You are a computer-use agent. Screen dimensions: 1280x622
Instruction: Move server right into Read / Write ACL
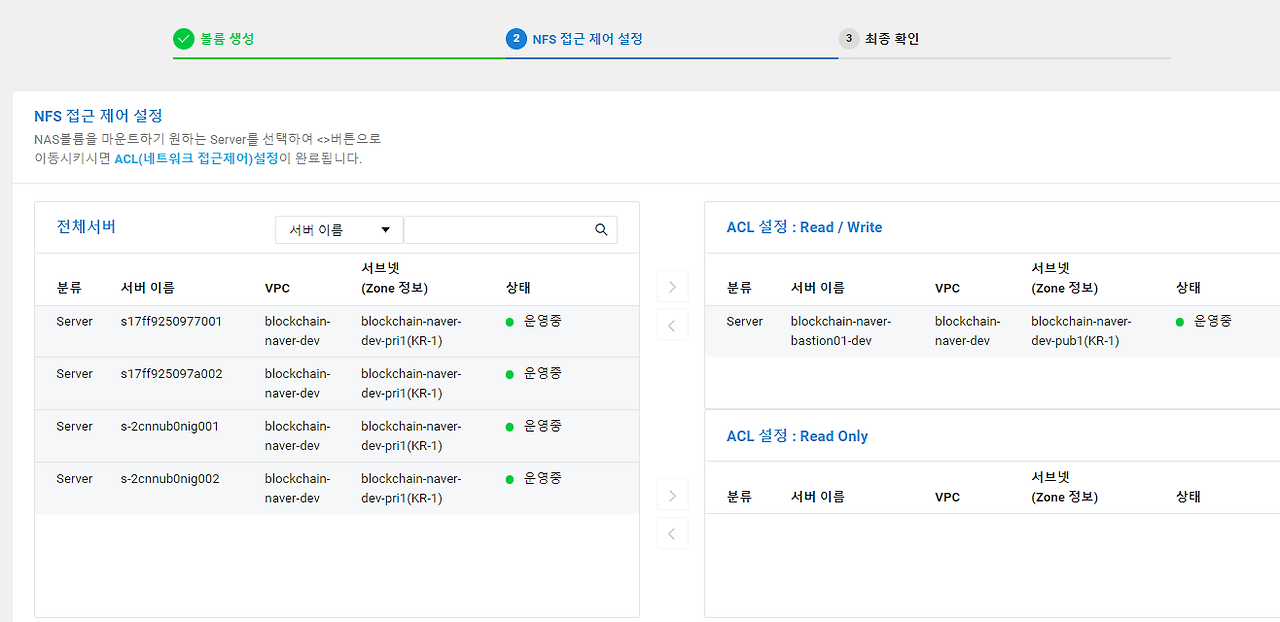tap(672, 287)
